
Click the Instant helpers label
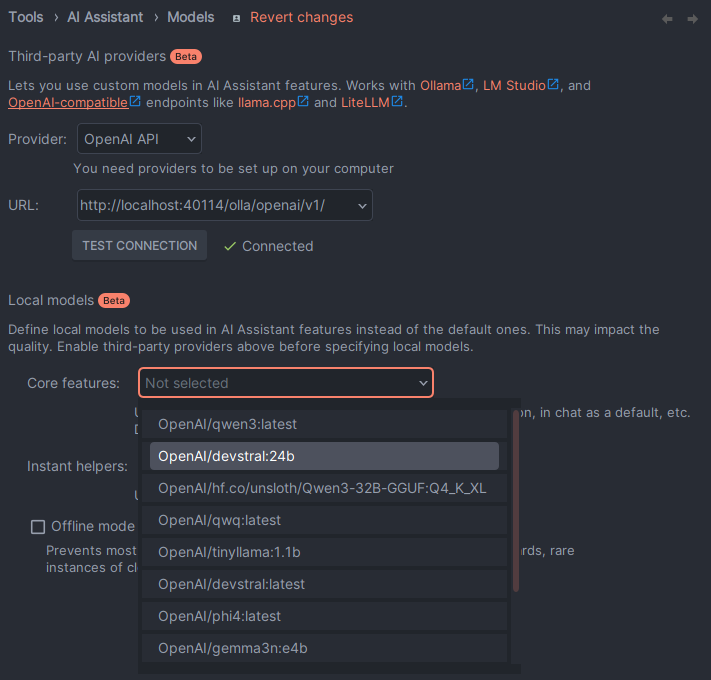pyautogui.click(x=78, y=466)
